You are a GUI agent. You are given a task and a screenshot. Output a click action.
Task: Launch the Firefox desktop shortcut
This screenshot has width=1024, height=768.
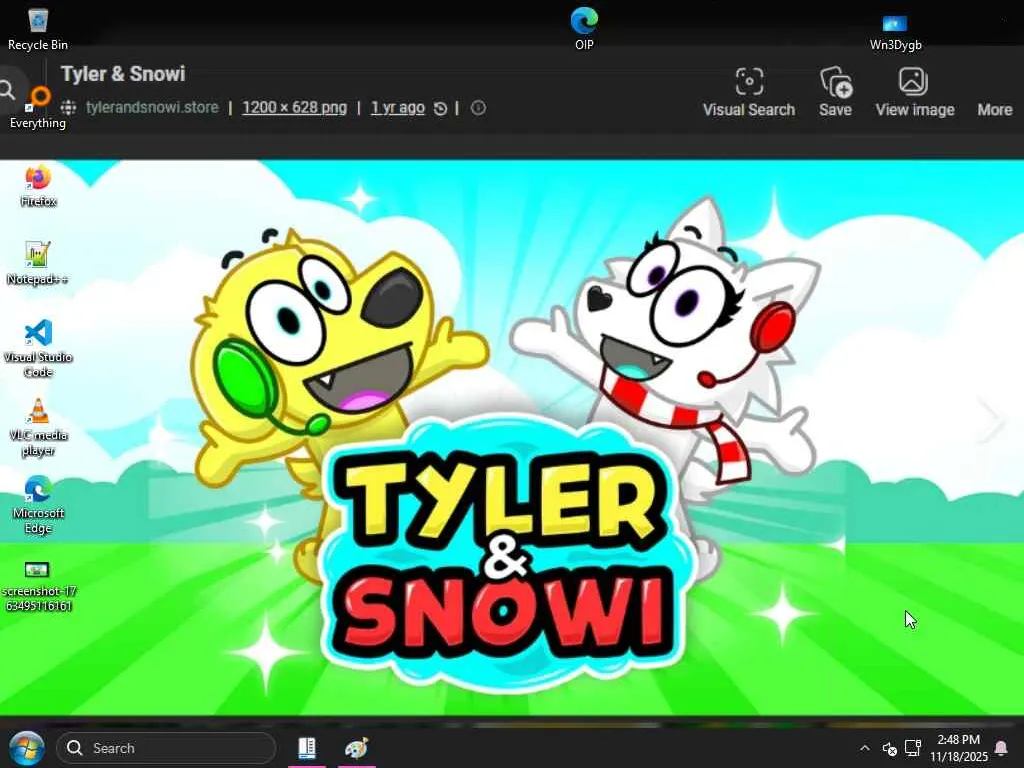click(38, 185)
